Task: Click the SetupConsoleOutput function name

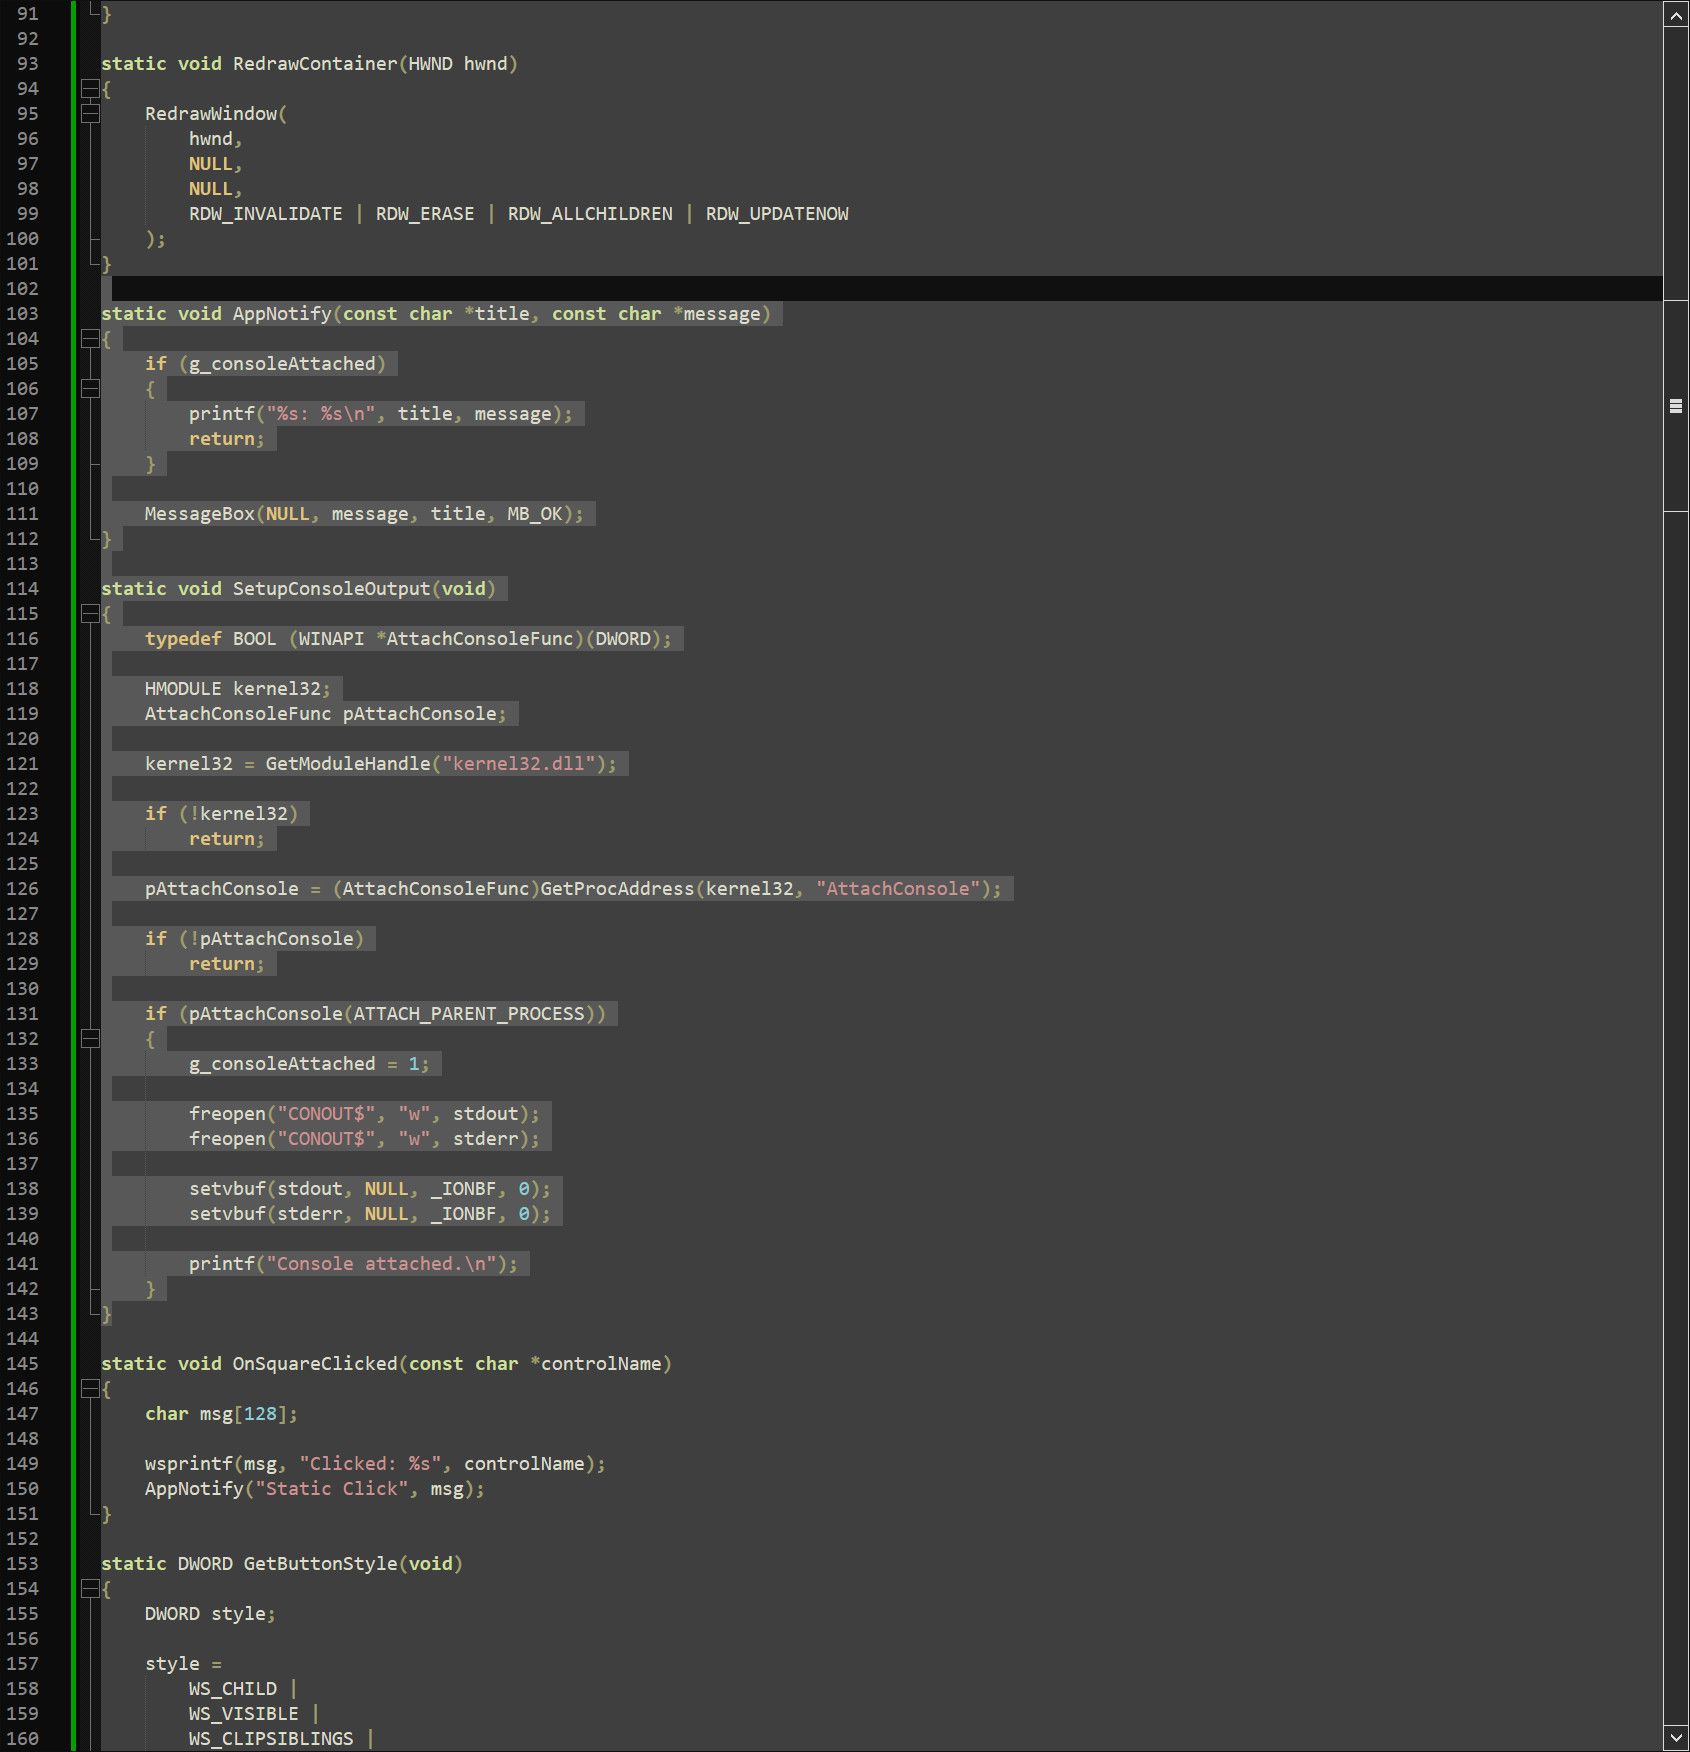Action: point(331,589)
